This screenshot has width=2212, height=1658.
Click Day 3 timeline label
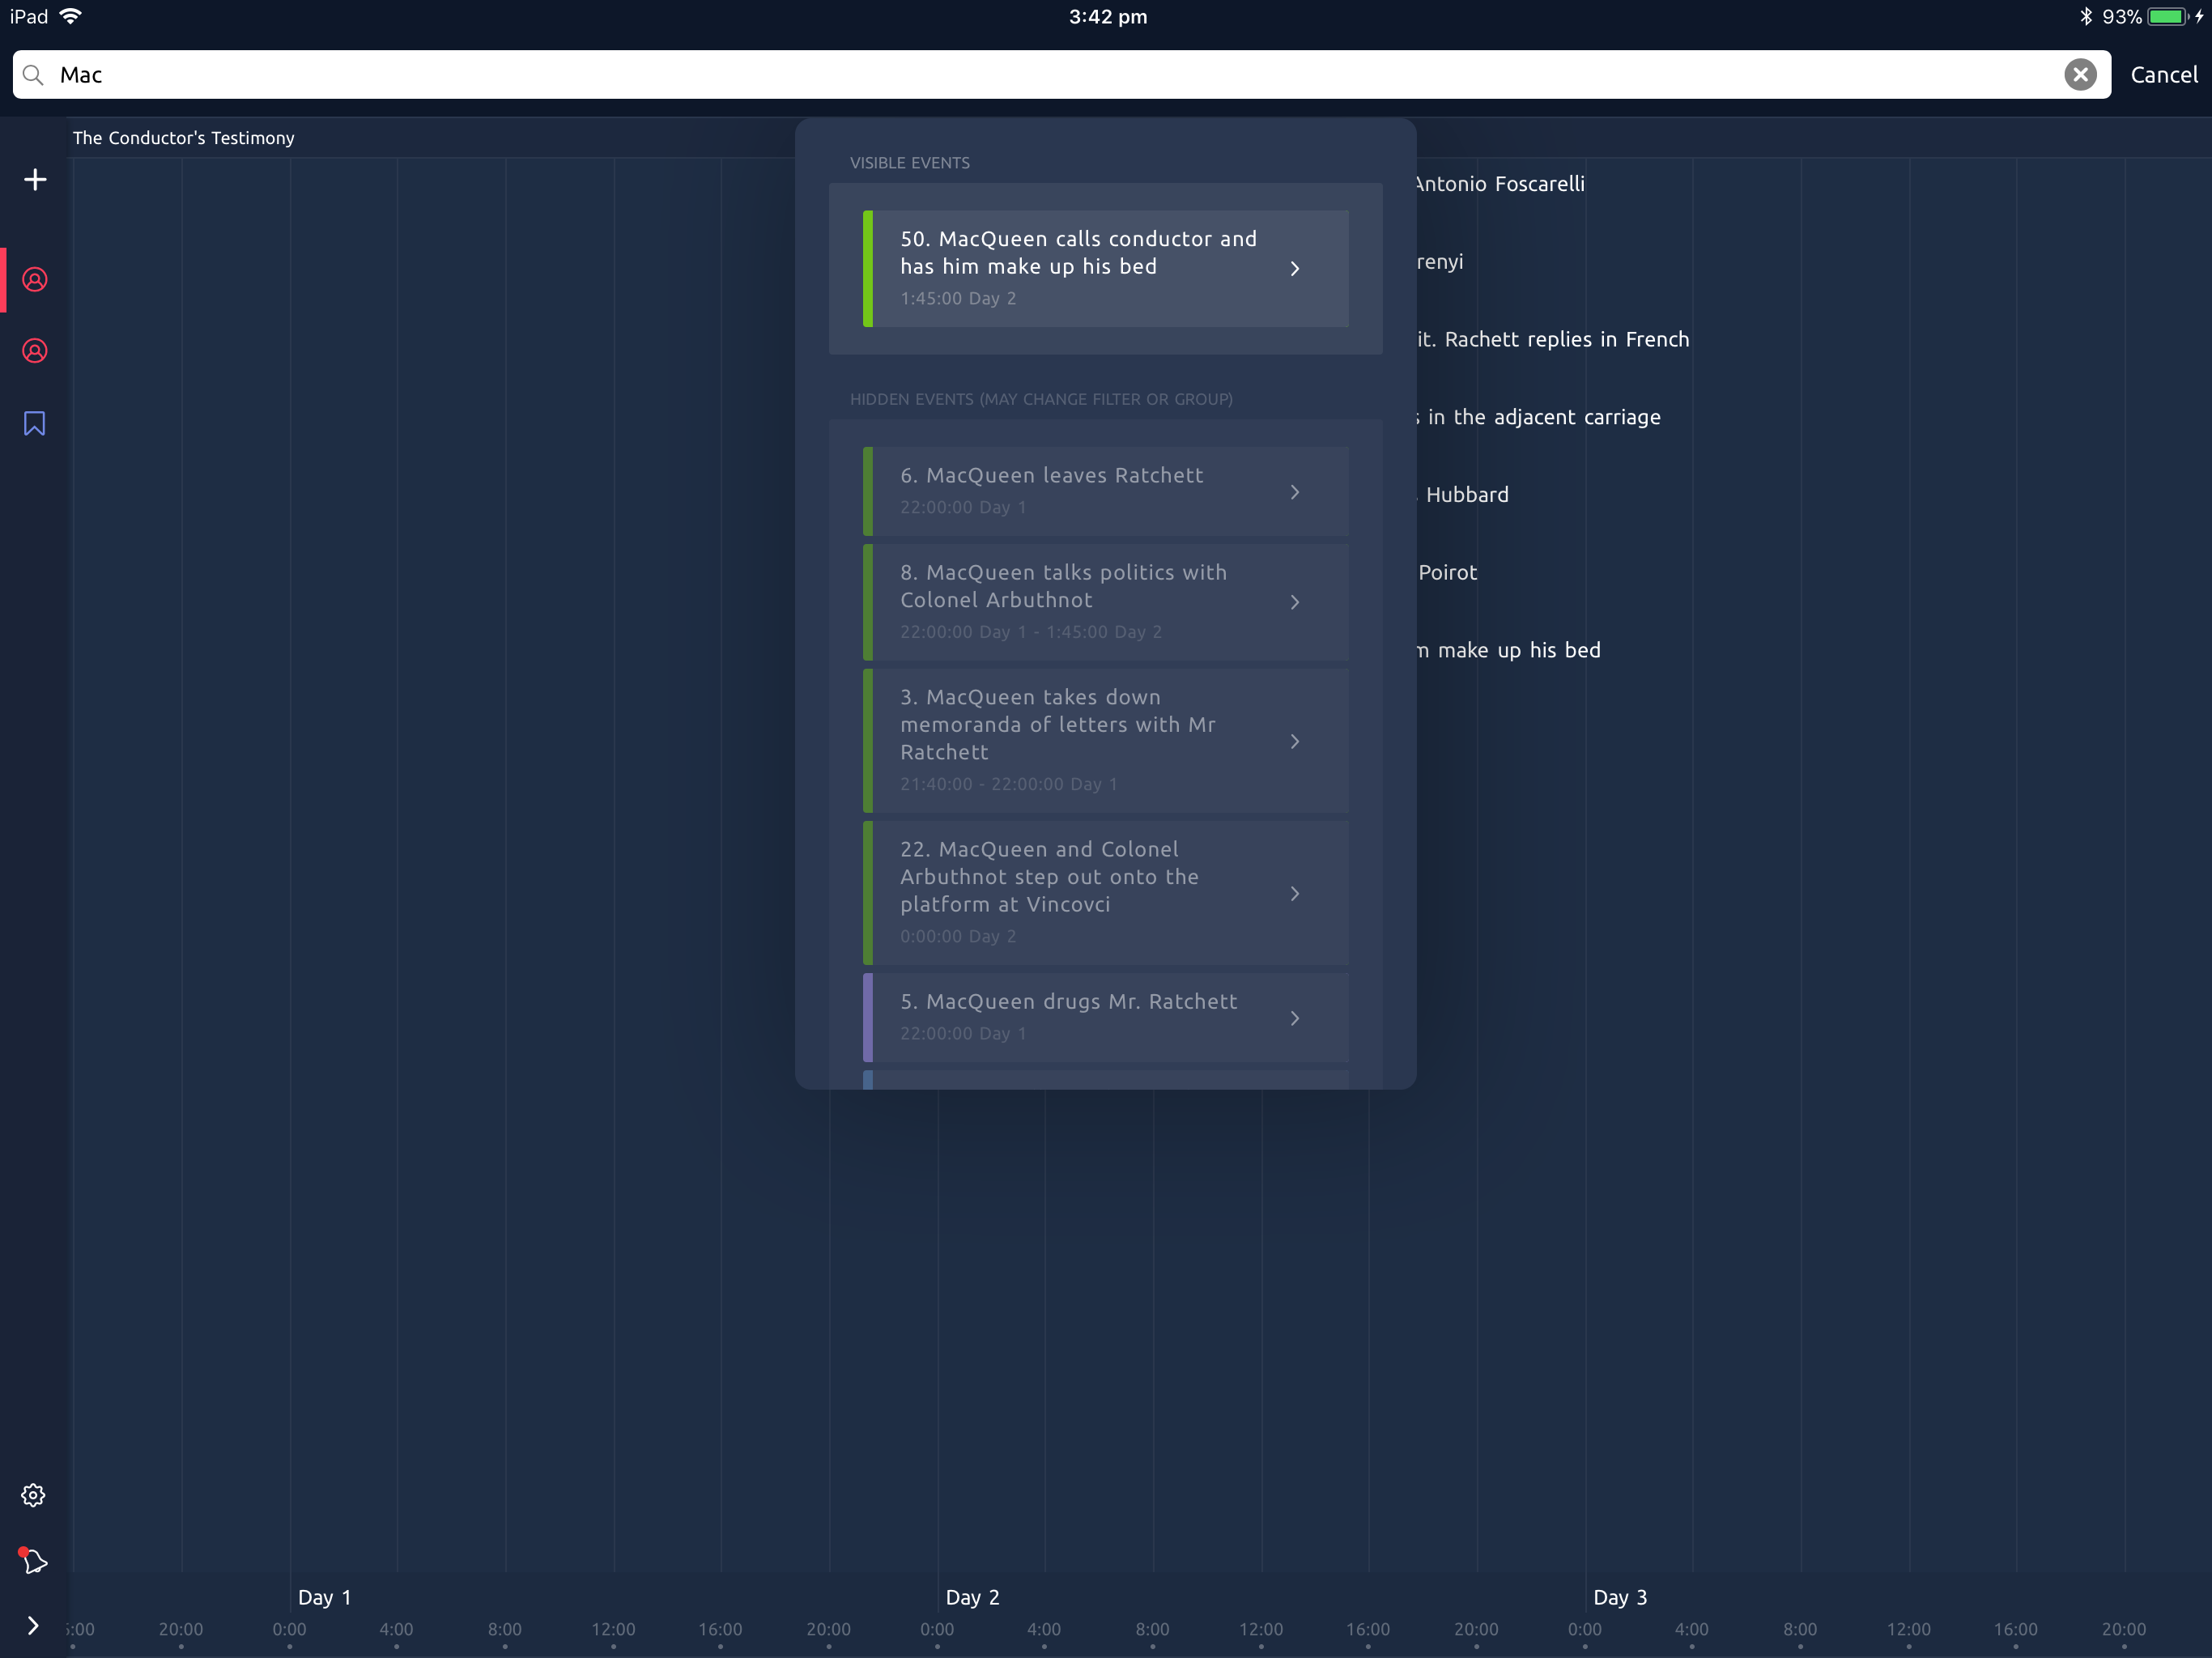coord(1620,1597)
